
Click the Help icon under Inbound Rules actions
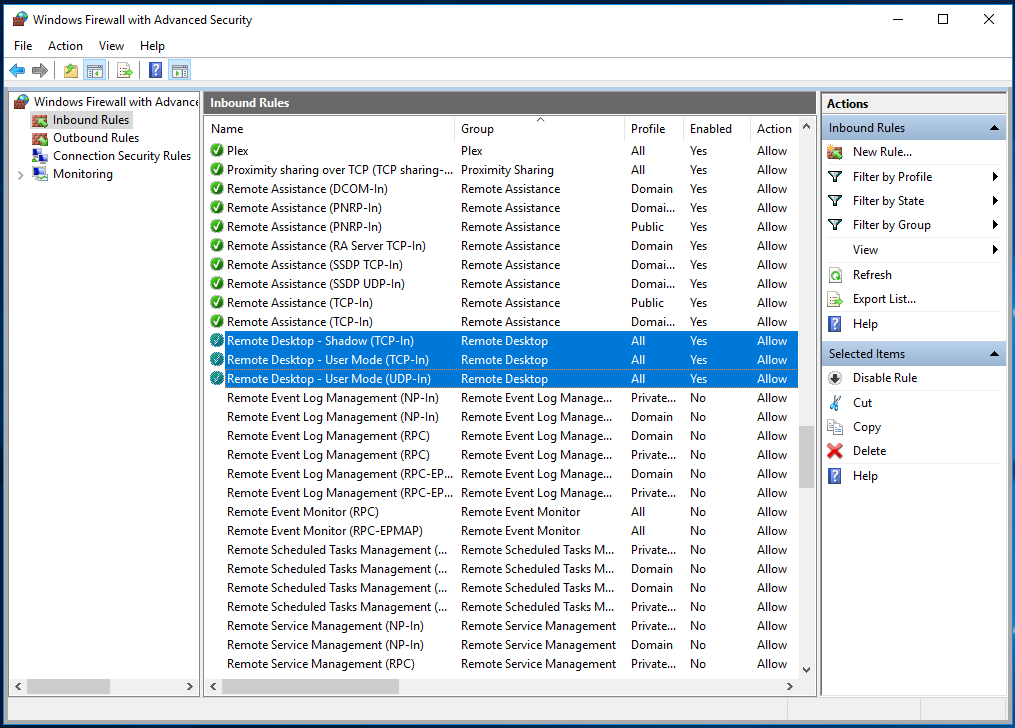click(x=835, y=324)
